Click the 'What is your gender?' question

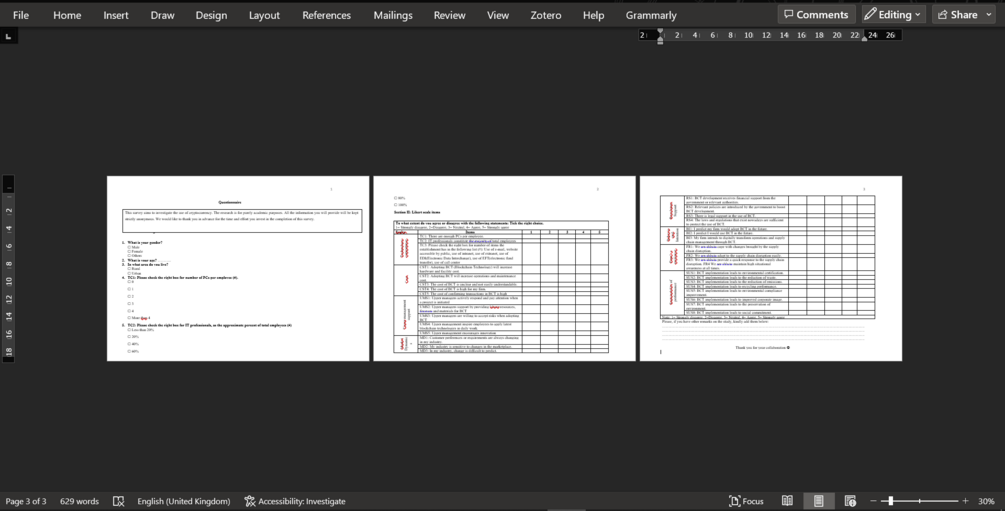(144, 243)
